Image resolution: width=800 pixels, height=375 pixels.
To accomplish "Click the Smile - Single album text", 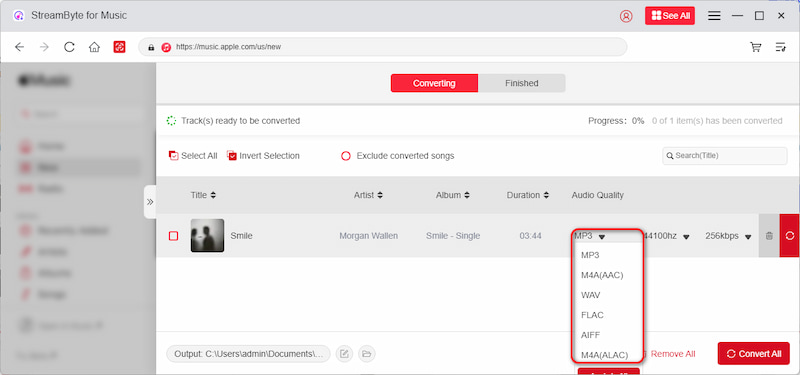I will coord(453,236).
